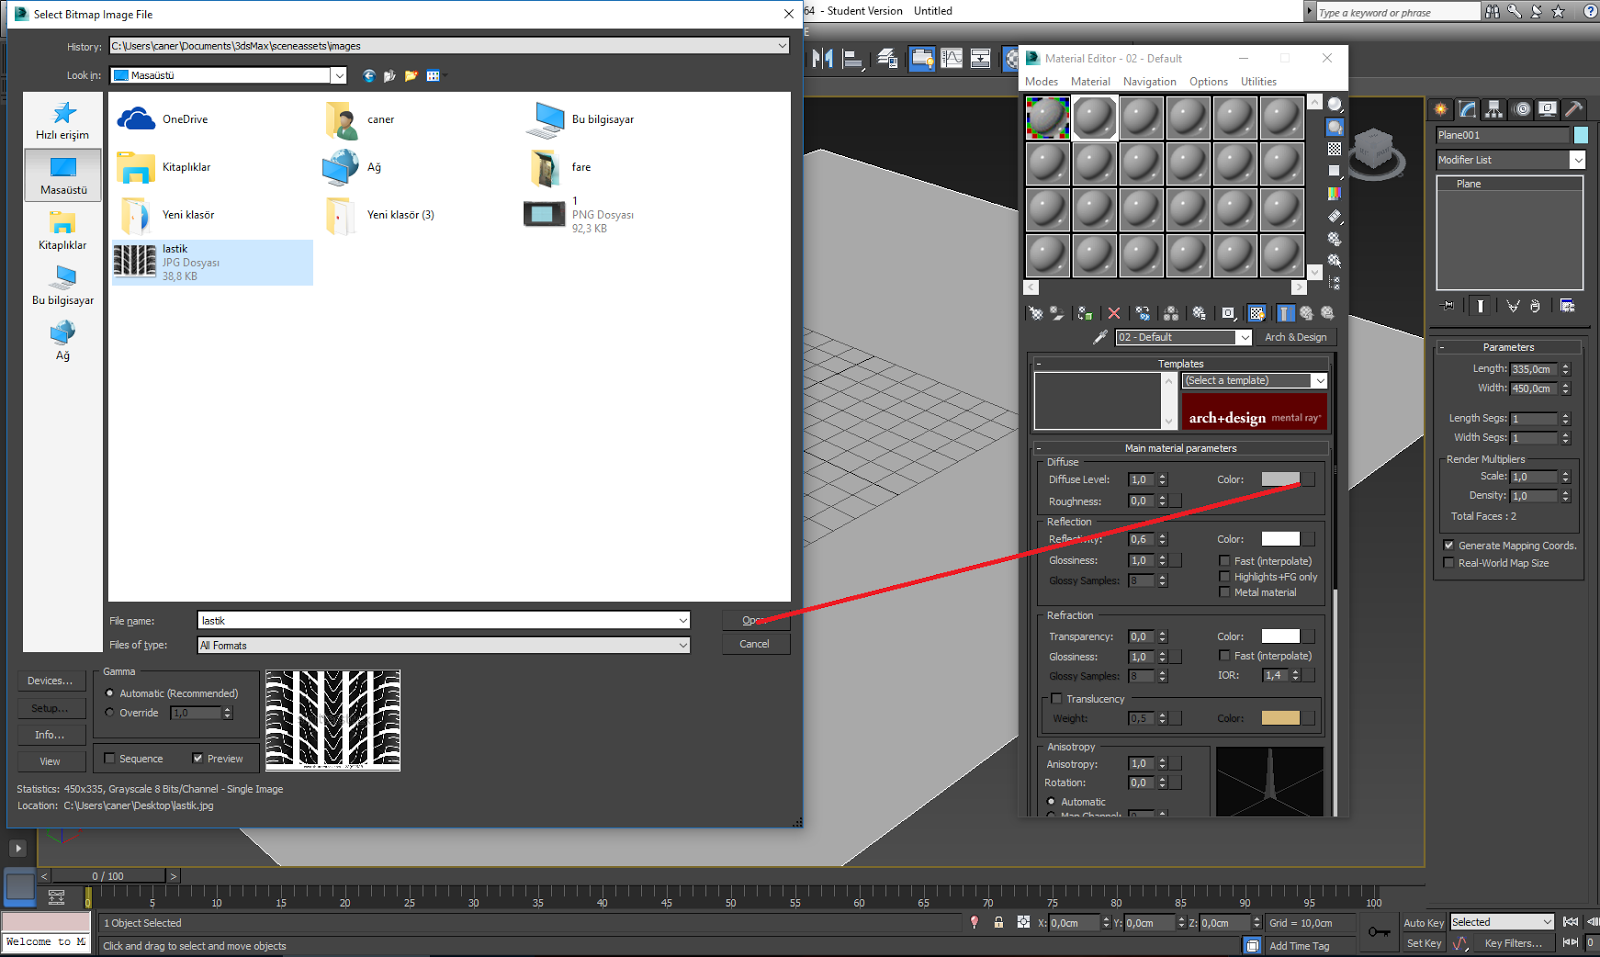
Task: Switch to the Utilities hammer panel
Action: tap(1573, 109)
